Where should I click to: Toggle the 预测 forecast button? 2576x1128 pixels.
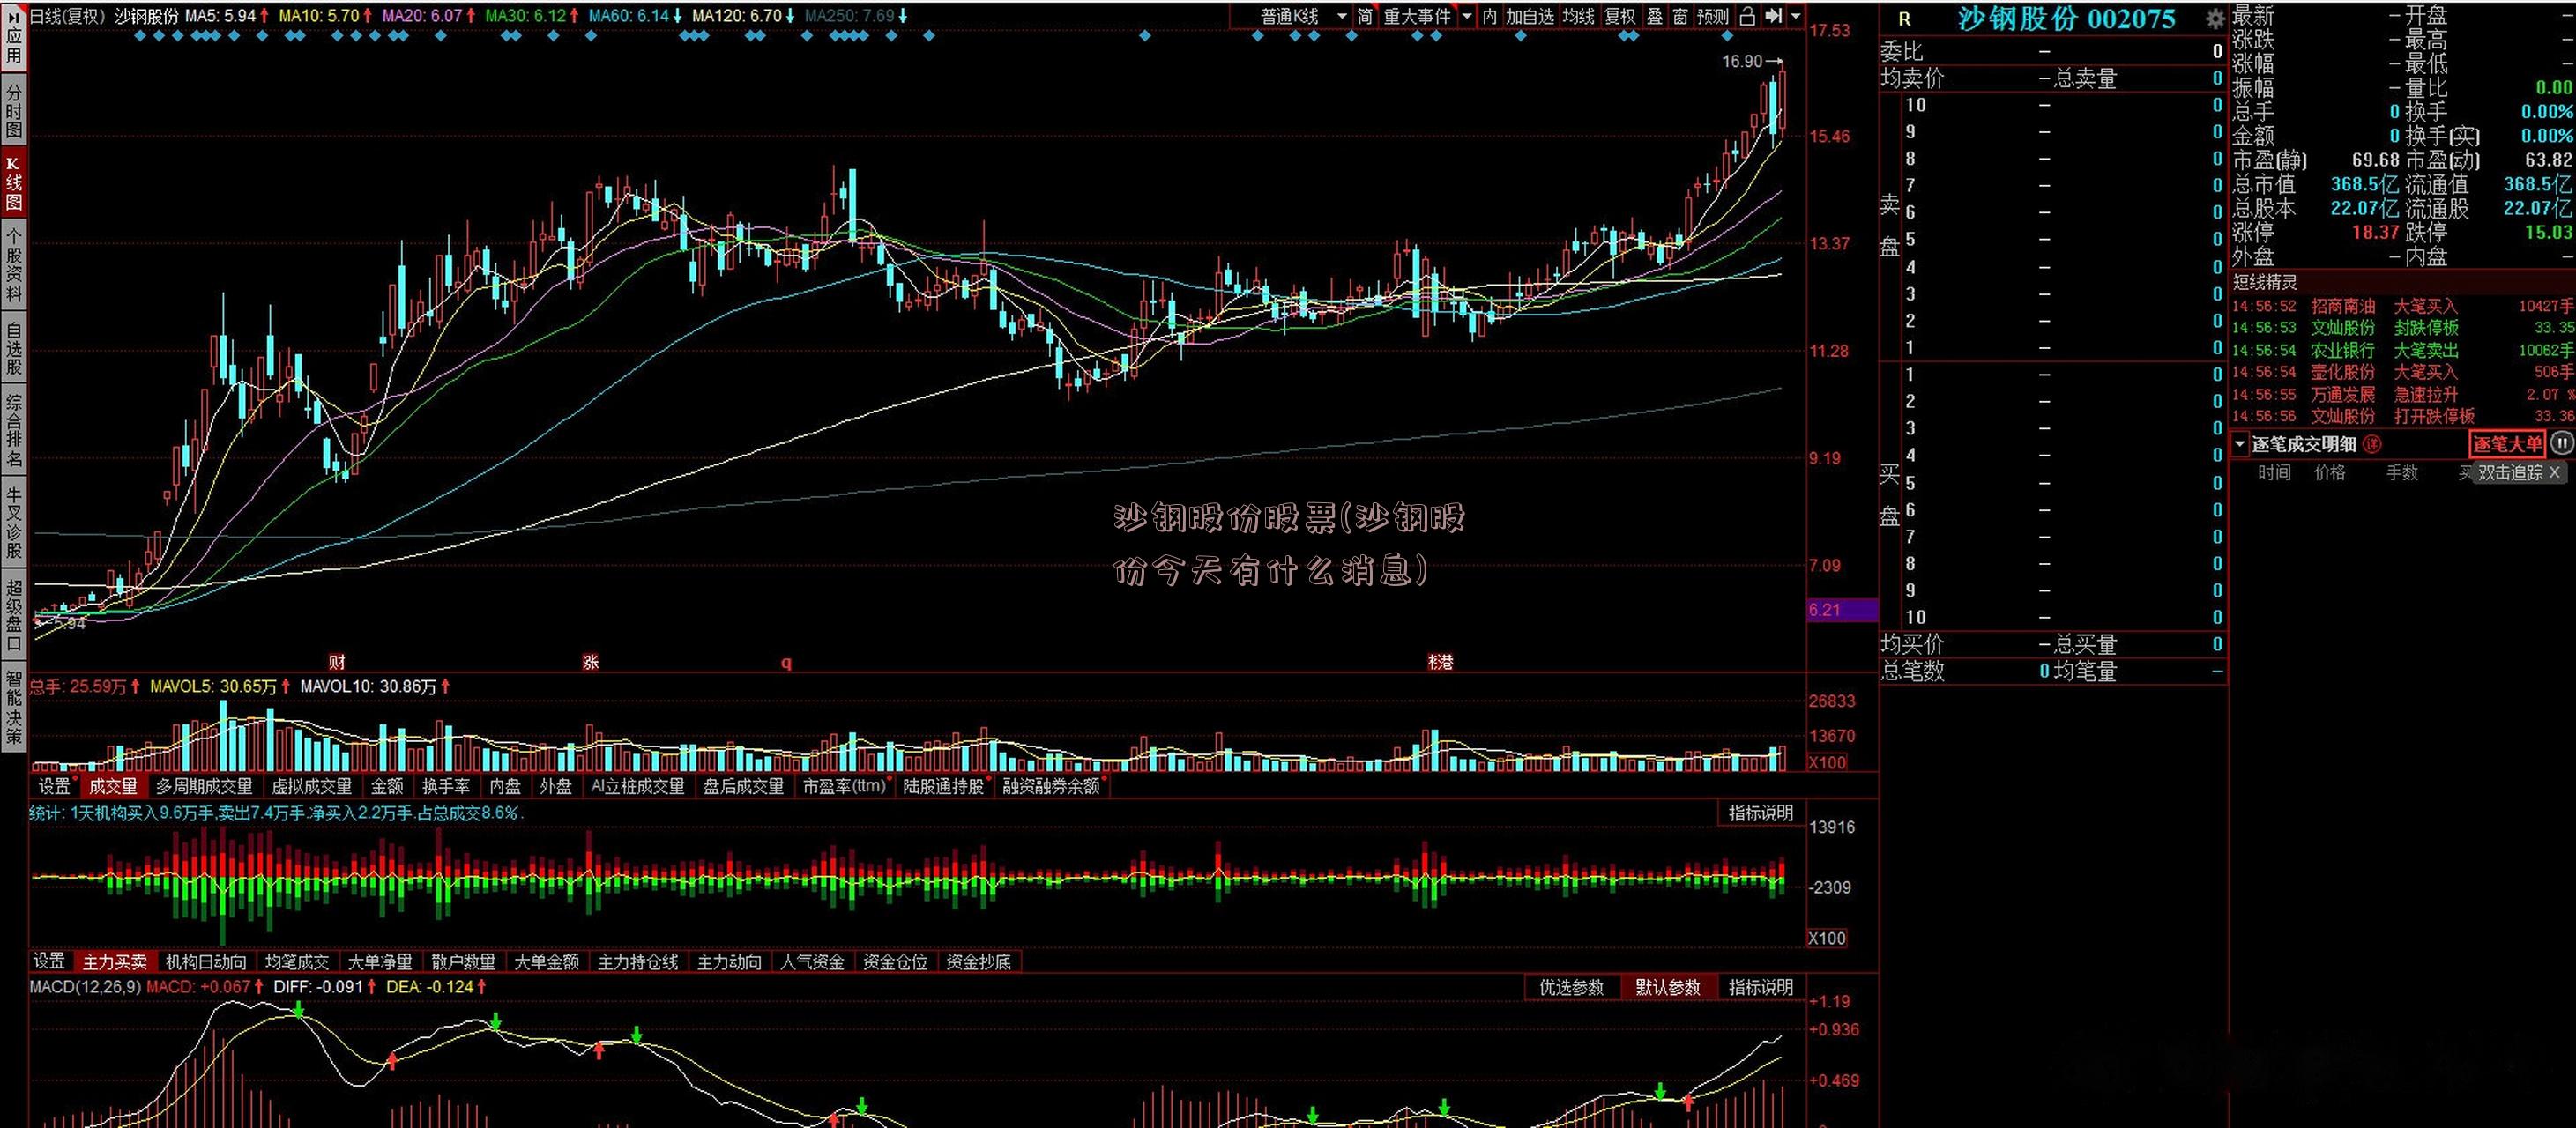pos(1713,16)
